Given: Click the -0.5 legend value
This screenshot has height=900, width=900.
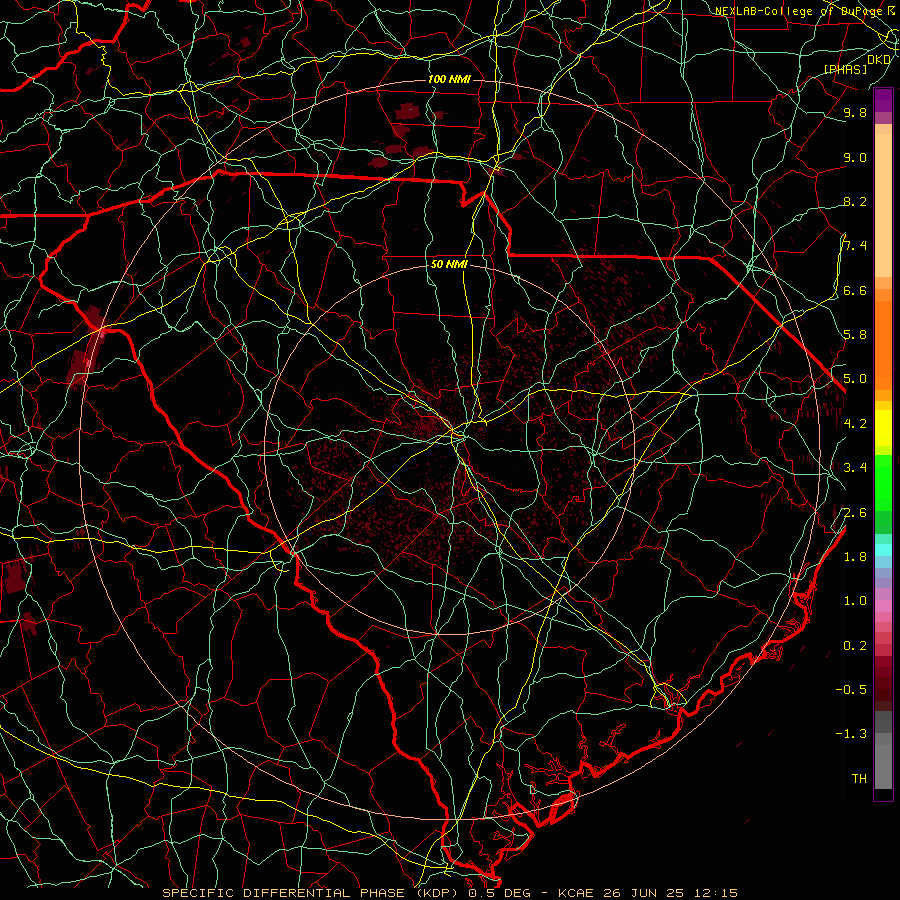Looking at the screenshot, I should [x=851, y=690].
